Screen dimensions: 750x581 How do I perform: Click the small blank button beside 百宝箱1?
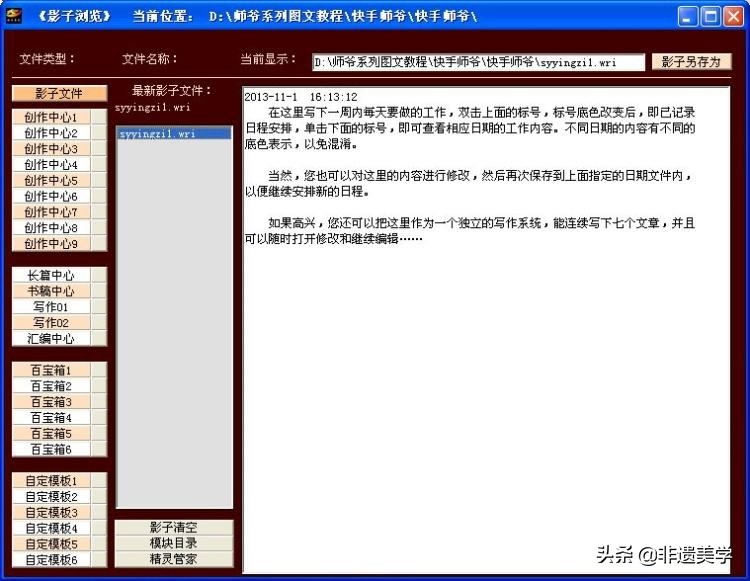pyautogui.click(x=99, y=370)
